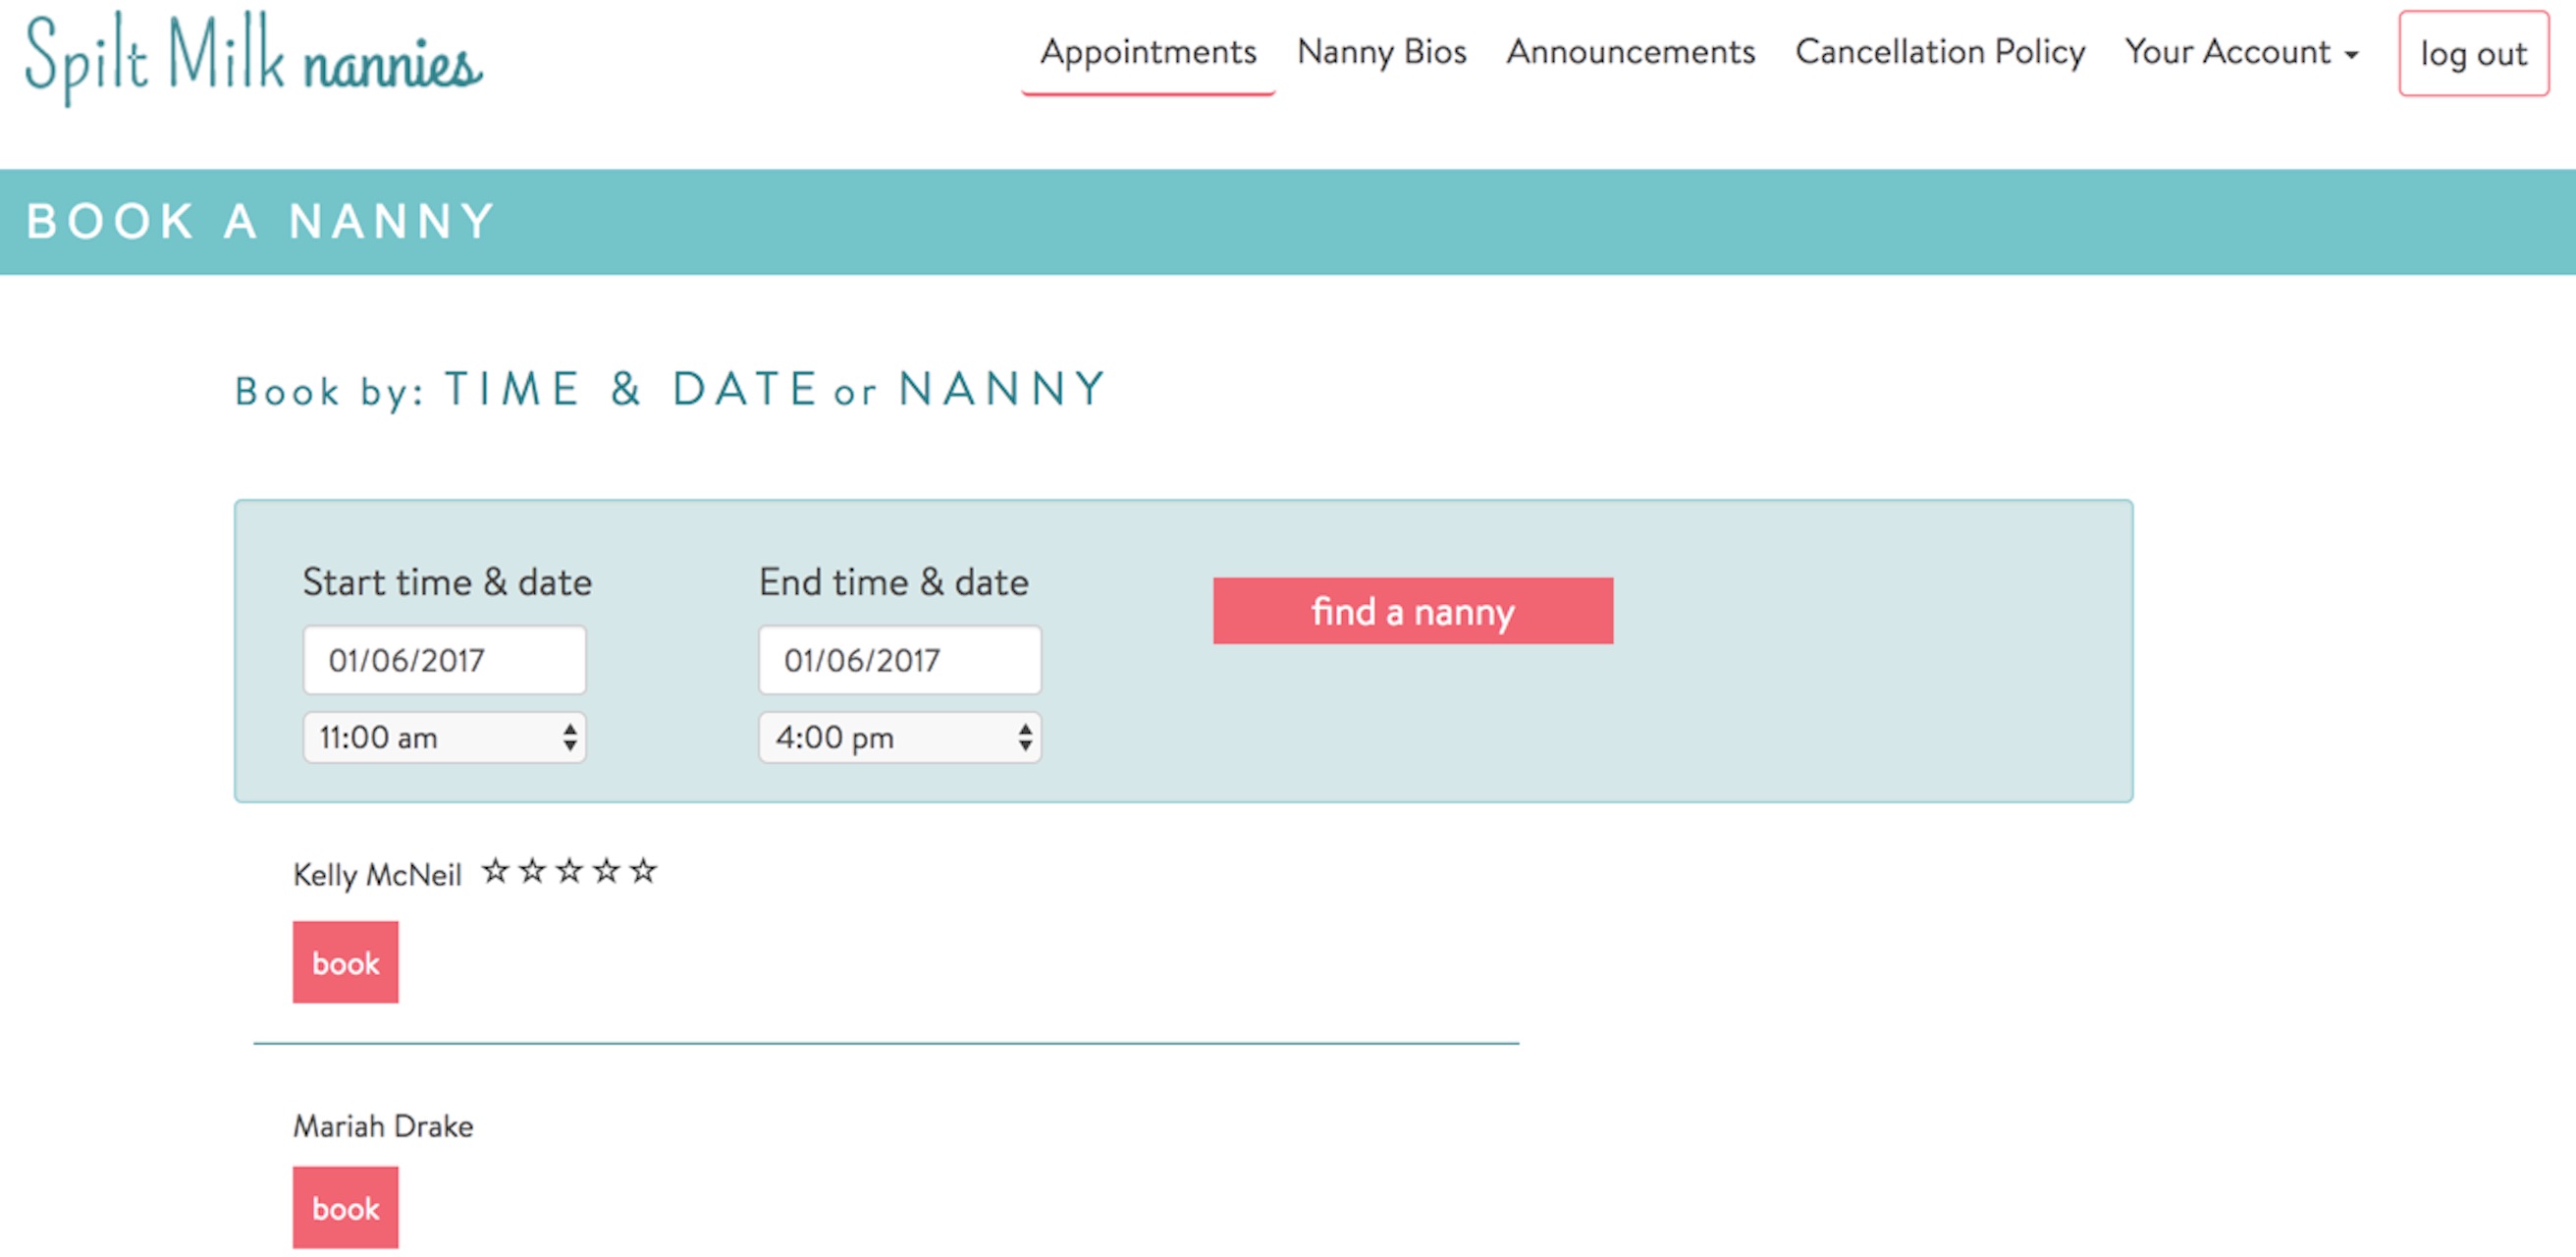Open the 4:00 pm end time dropdown
The image size is (2576, 1257).
click(900, 738)
